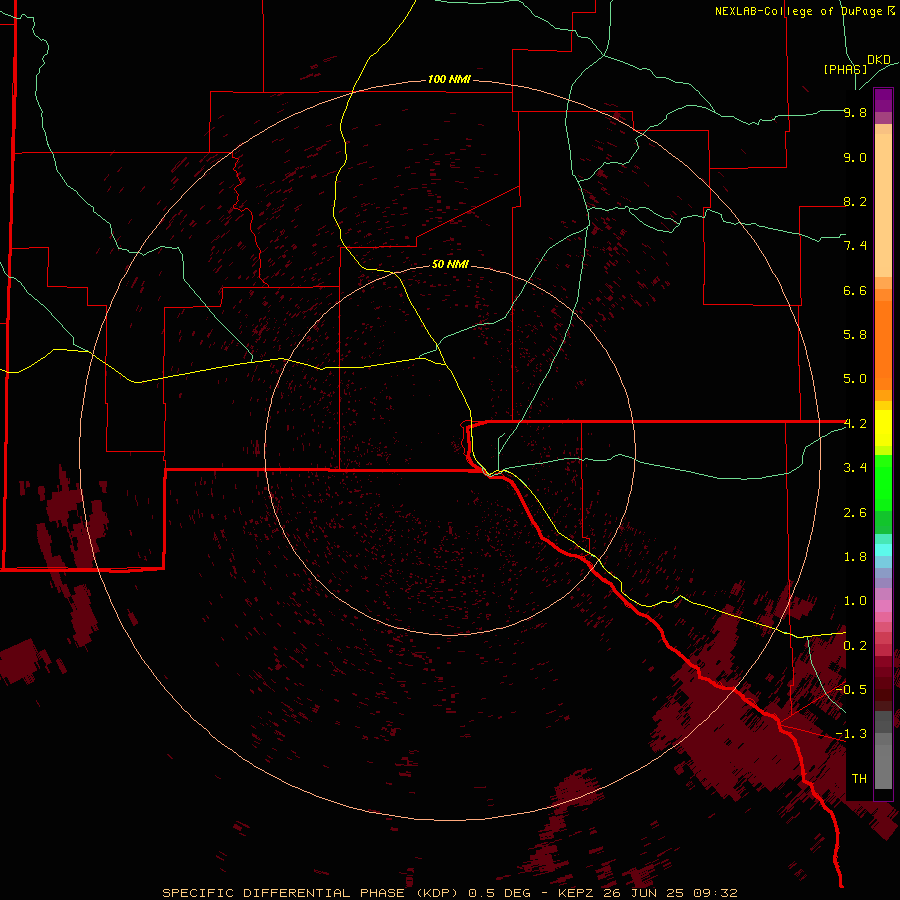Select the 1.8 value on the color scale
Viewport: 900px width, 900px height.
point(855,557)
